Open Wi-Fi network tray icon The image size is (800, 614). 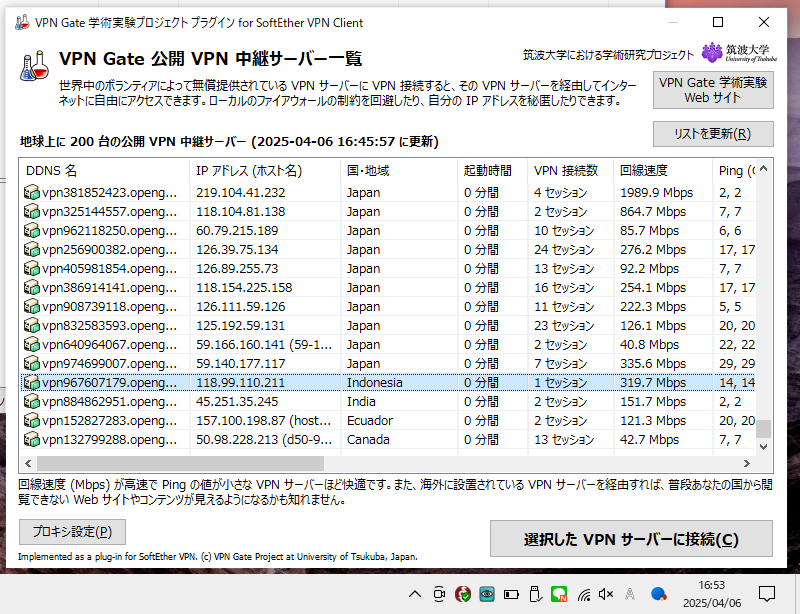(x=584, y=594)
